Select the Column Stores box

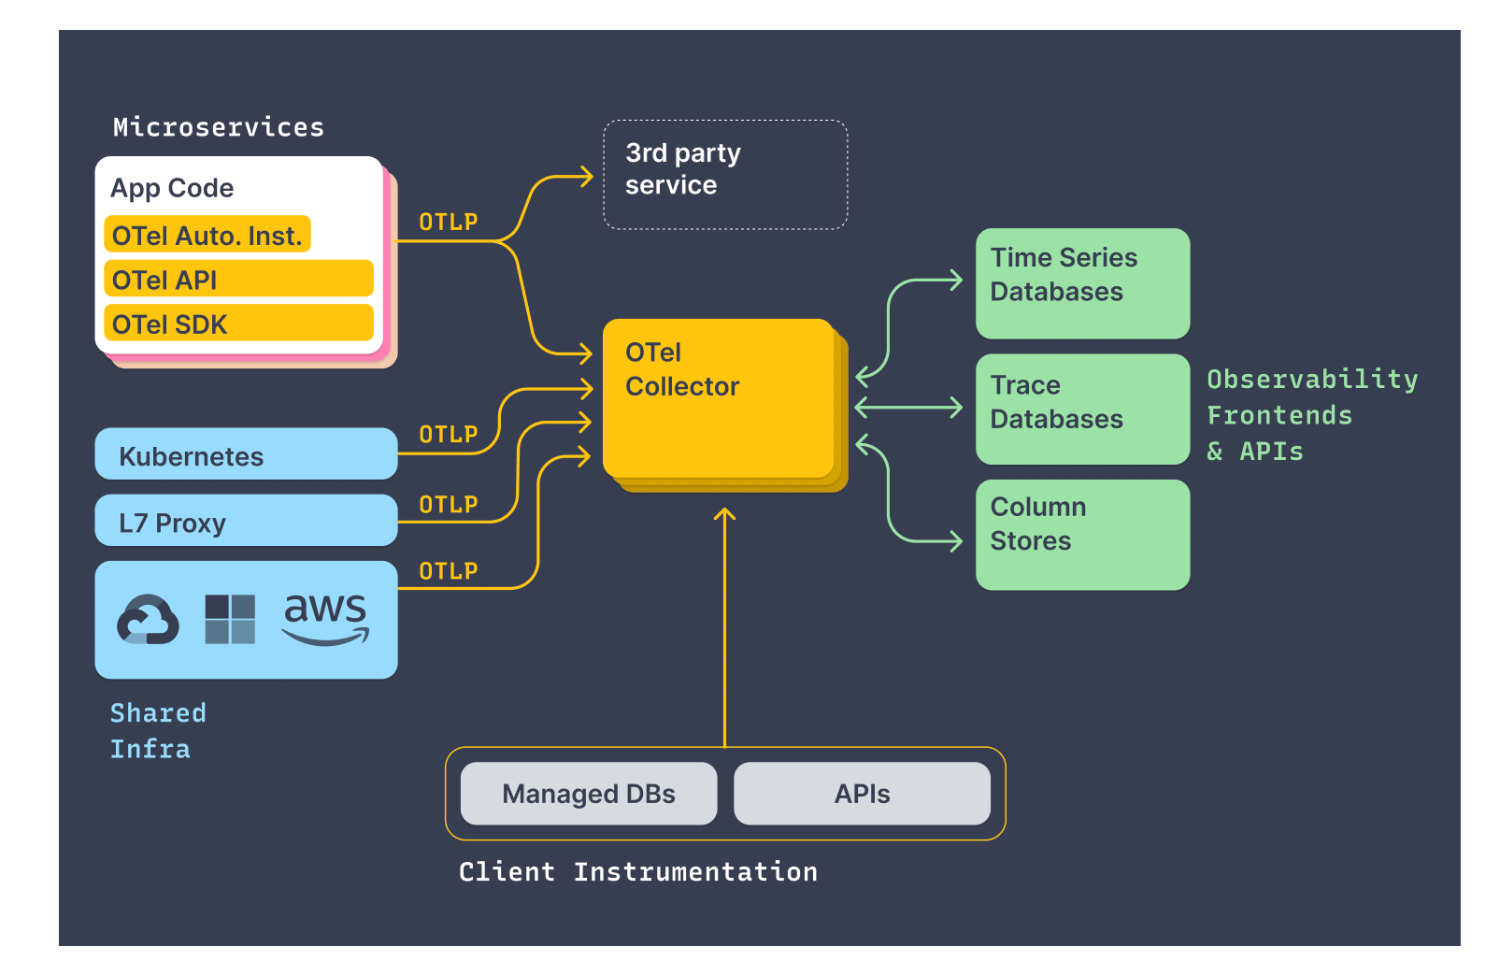click(1082, 535)
